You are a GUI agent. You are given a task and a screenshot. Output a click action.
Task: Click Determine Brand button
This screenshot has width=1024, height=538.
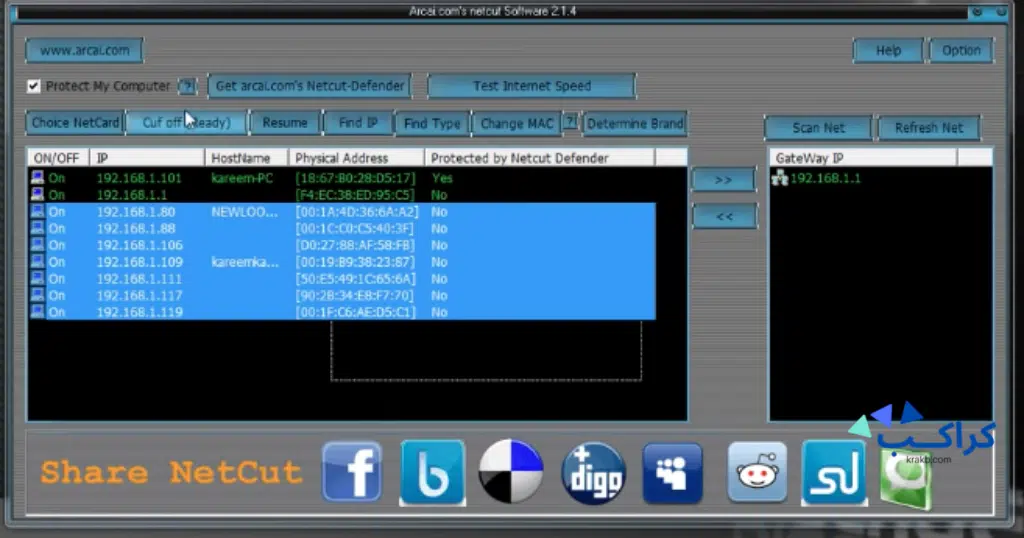point(635,123)
